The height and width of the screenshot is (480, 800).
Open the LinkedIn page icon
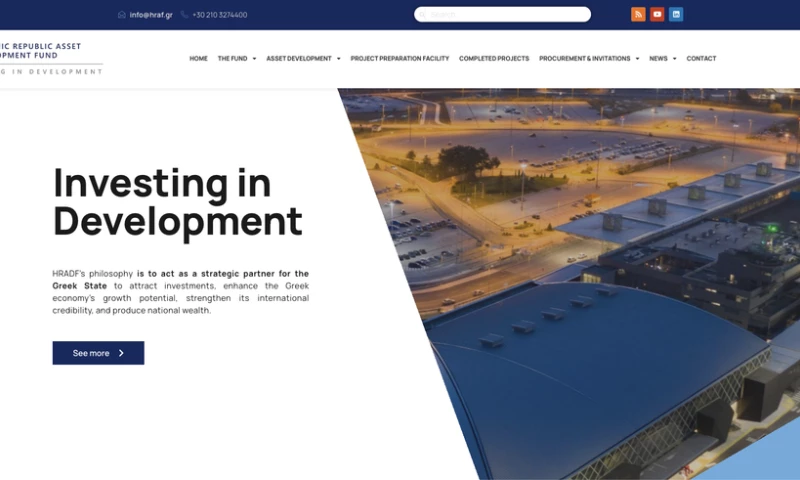coord(676,14)
